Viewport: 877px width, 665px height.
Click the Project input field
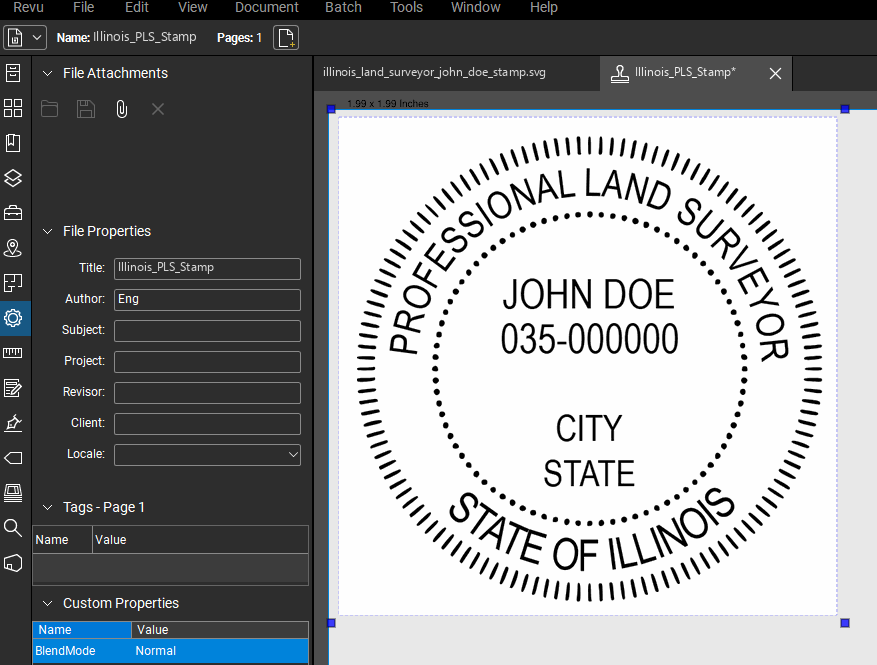point(207,362)
